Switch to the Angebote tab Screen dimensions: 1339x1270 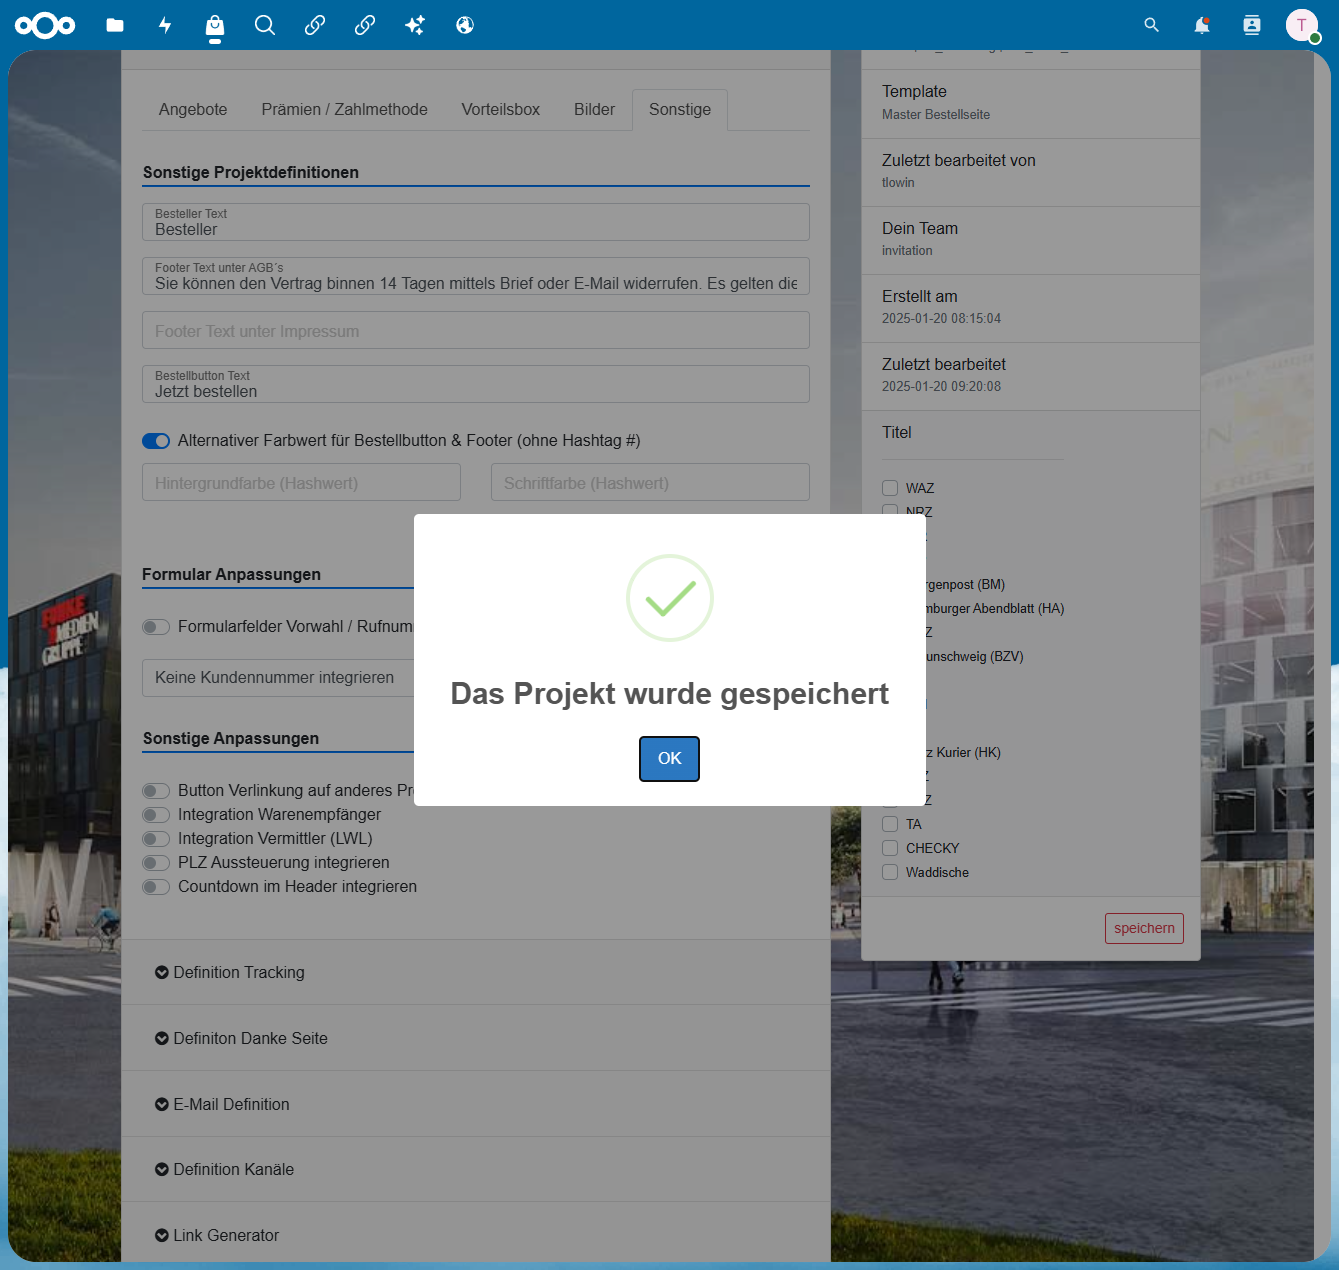tap(193, 110)
